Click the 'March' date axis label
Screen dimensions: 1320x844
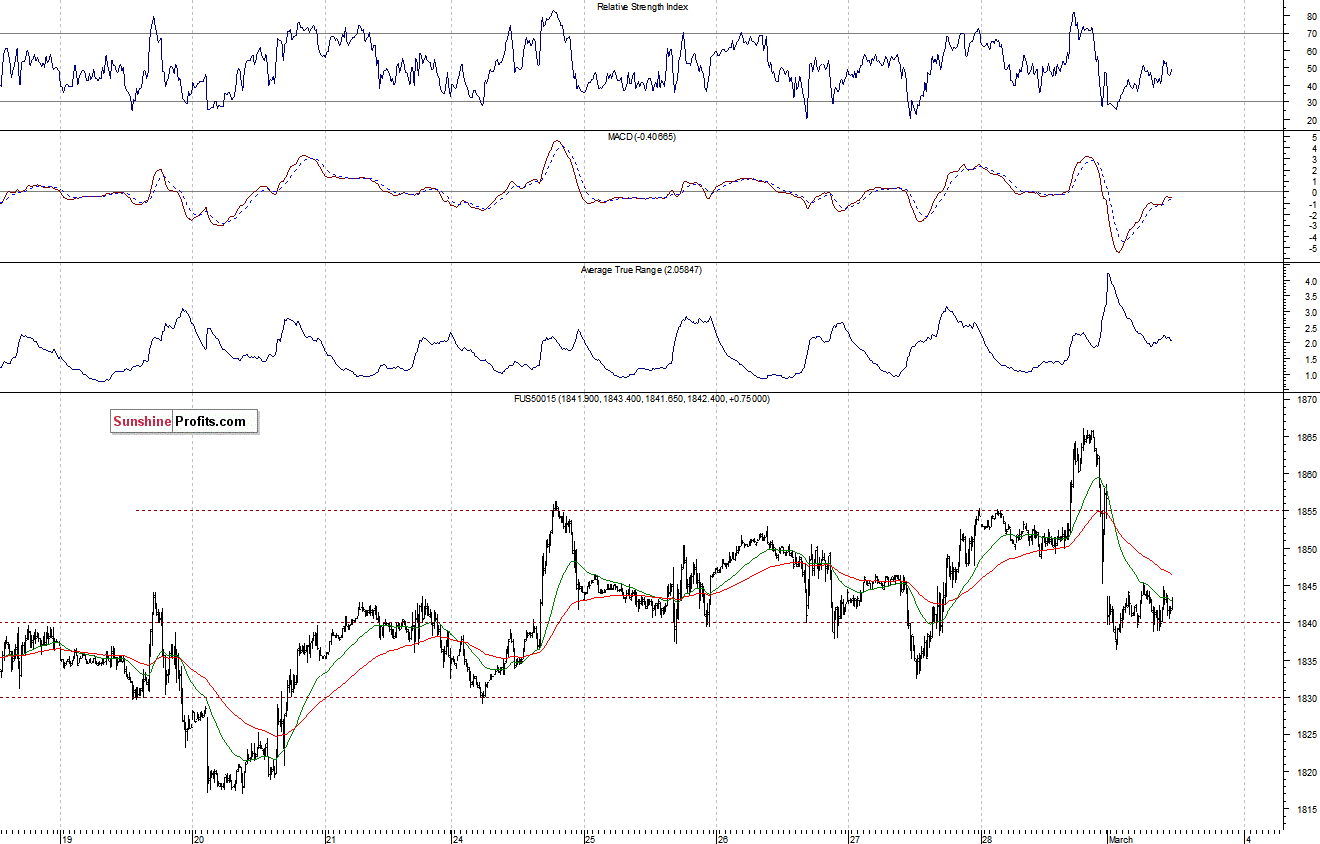pos(1120,839)
